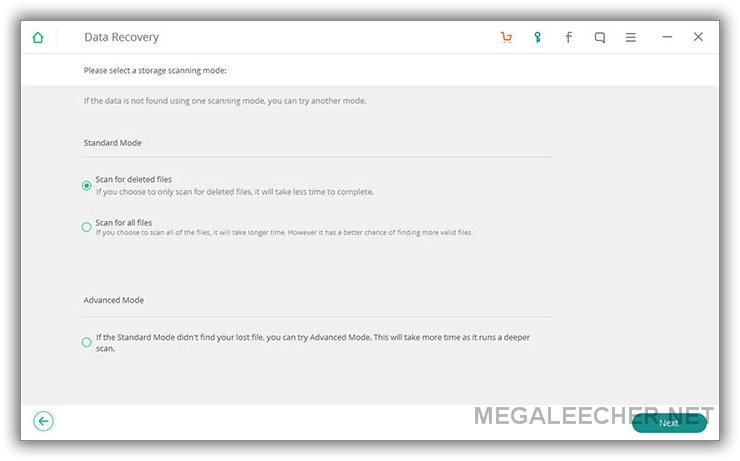This screenshot has height=461, width=740.
Task: Click the 'Scan for all files' label text
Action: (x=124, y=222)
